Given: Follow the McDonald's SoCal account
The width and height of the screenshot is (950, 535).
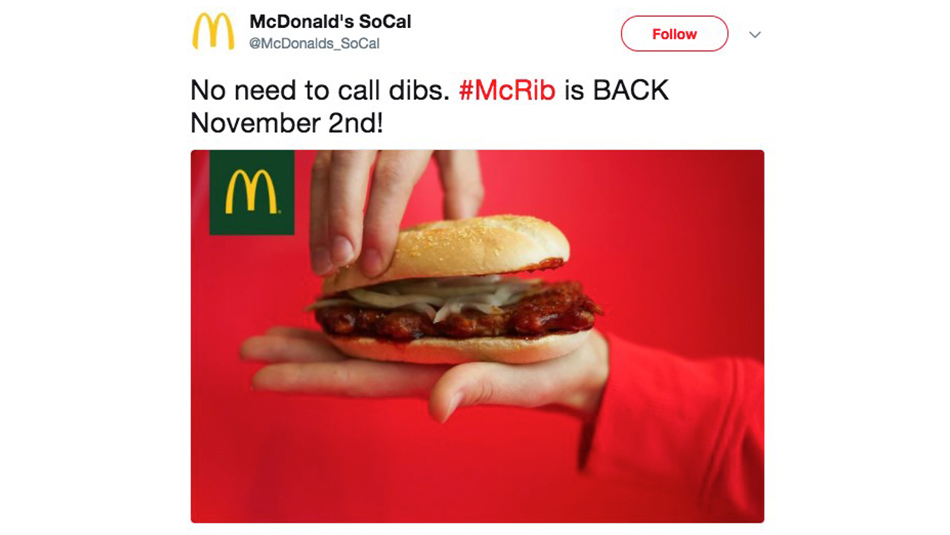Looking at the screenshot, I should [x=674, y=34].
